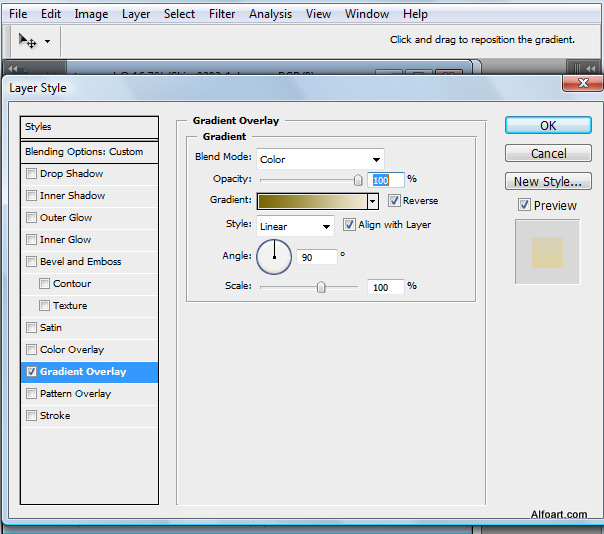Toggle the Preview checkbox
The width and height of the screenshot is (604, 534).
pos(524,205)
